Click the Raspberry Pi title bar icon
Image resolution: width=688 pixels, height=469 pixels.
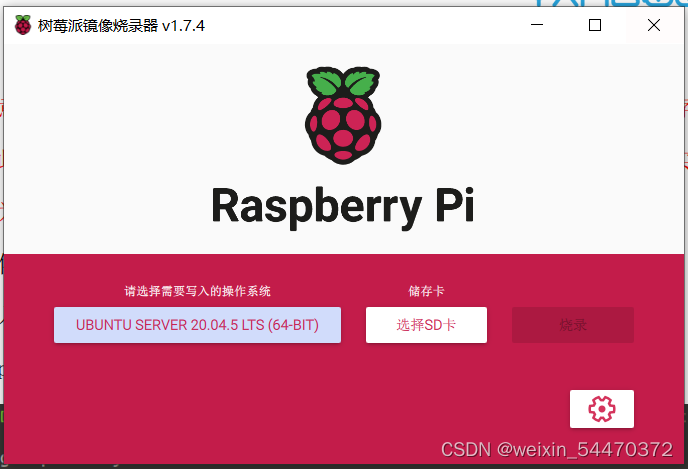(23, 25)
